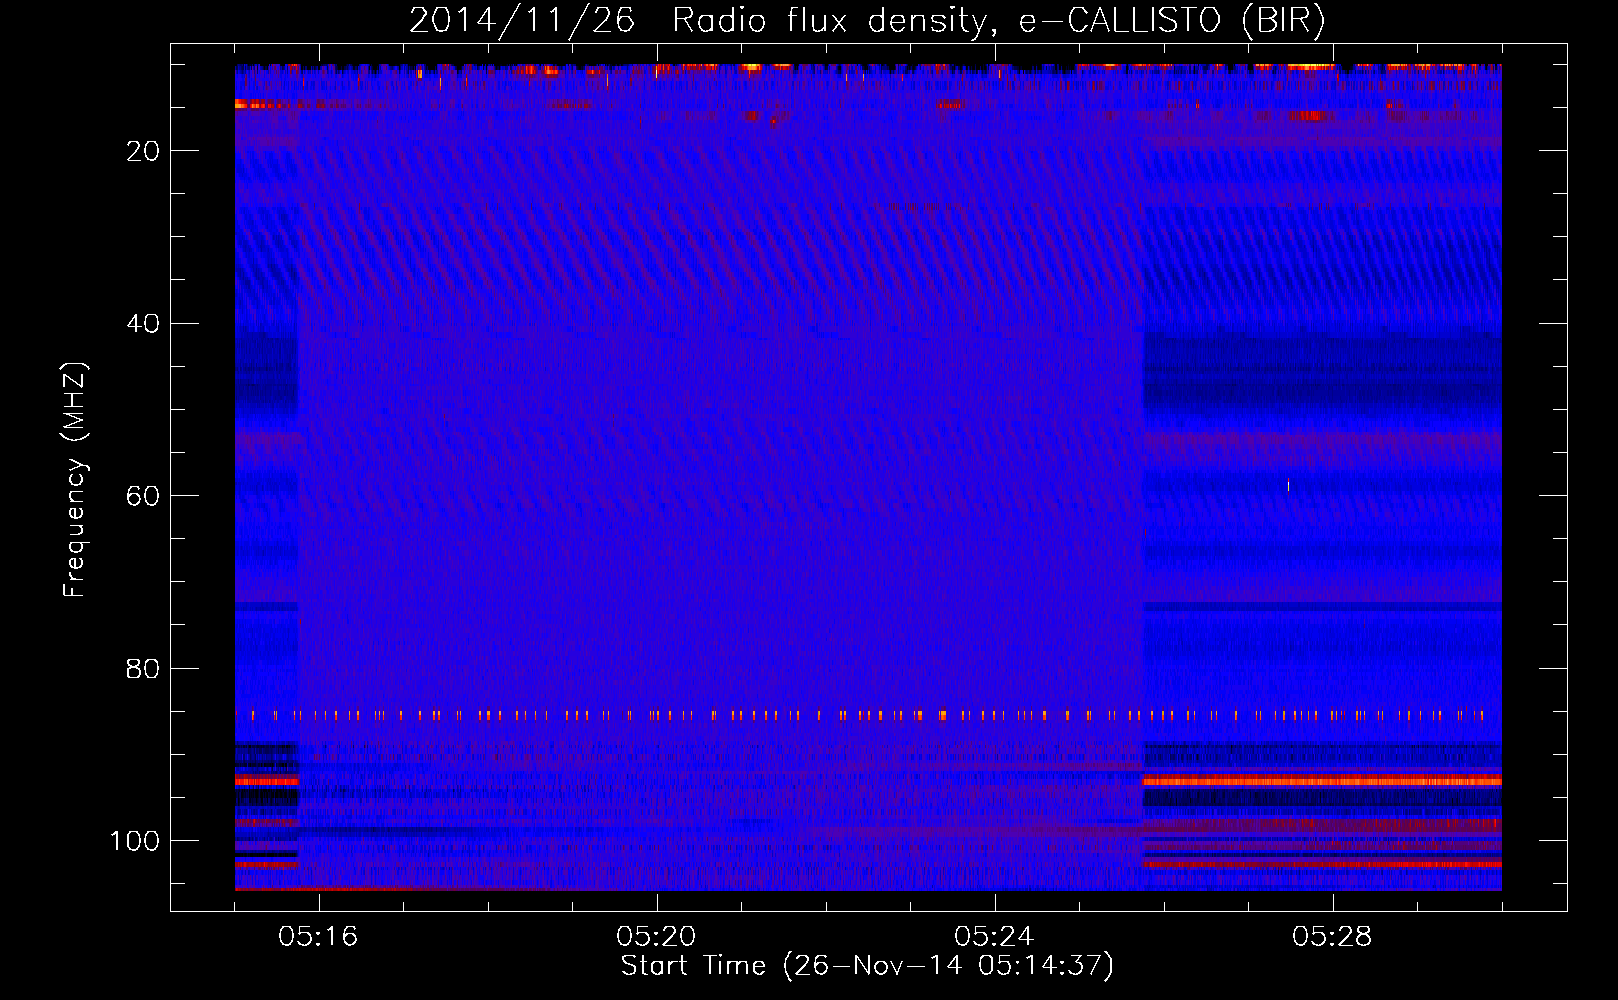Click the 05:20 time tick label
Viewport: 1618px width, 1000px height.
pyautogui.click(x=656, y=937)
